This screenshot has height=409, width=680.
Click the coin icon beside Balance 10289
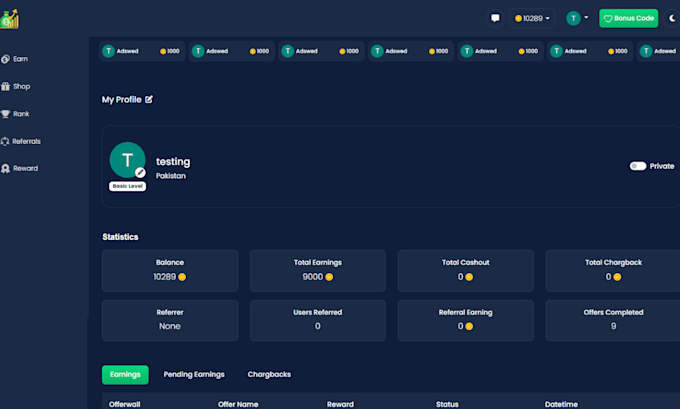pos(182,277)
